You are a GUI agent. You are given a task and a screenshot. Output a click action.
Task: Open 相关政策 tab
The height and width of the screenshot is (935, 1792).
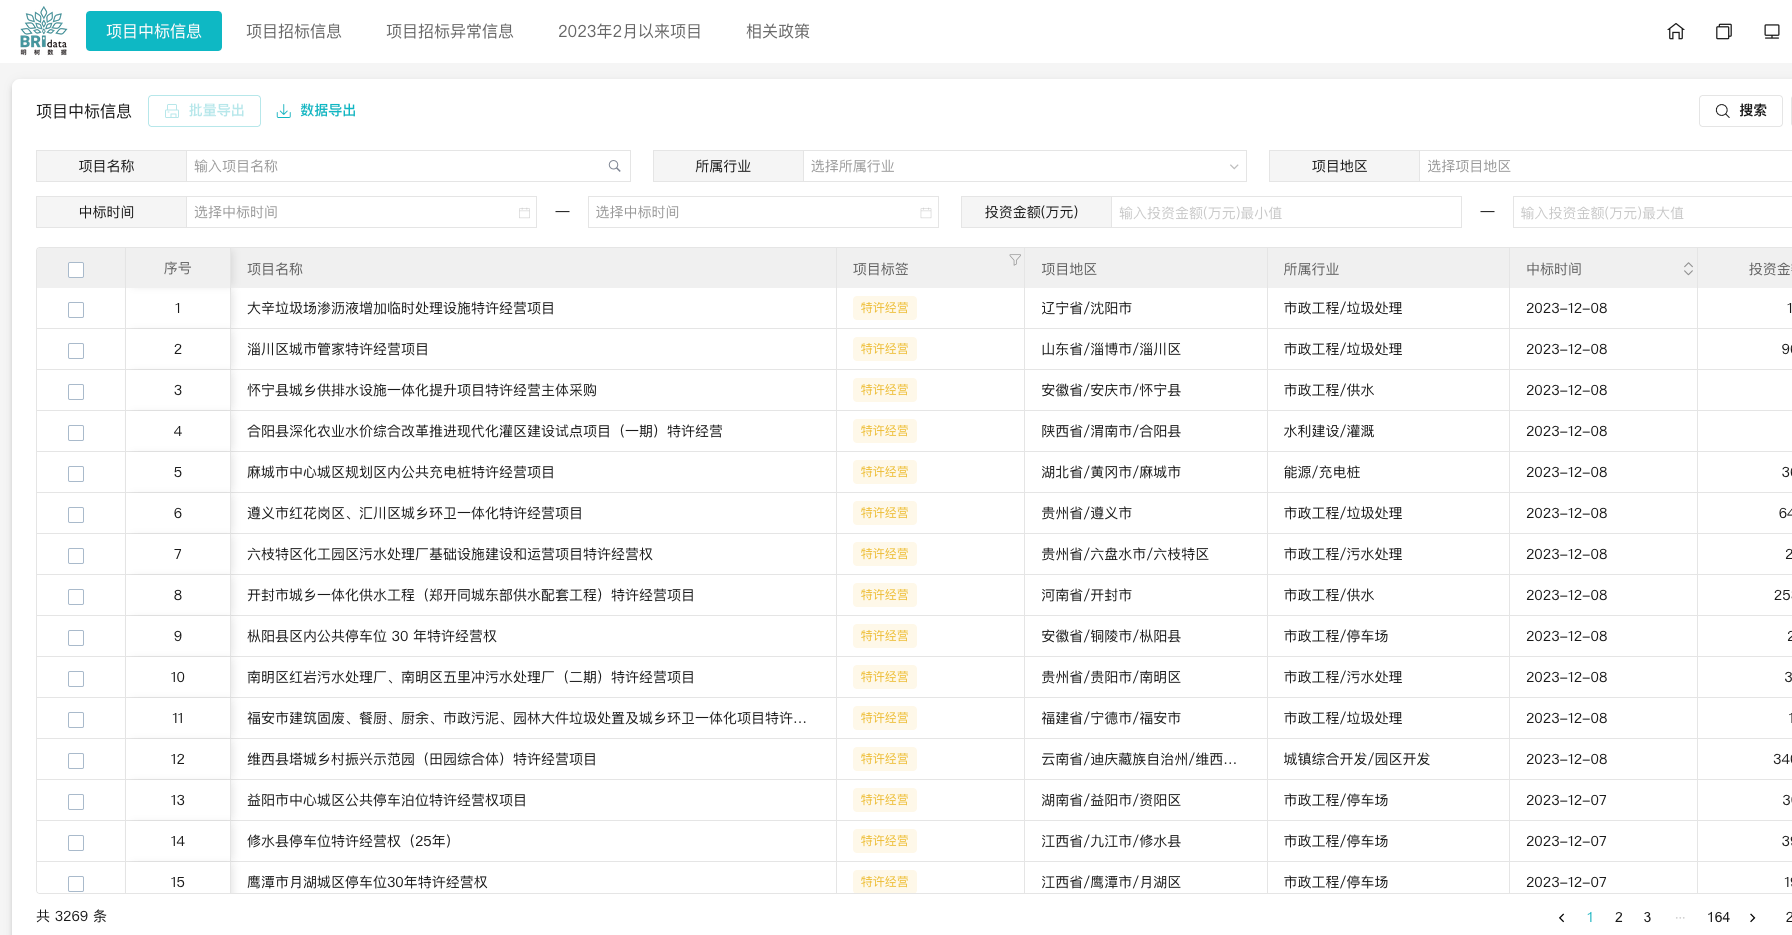[778, 31]
